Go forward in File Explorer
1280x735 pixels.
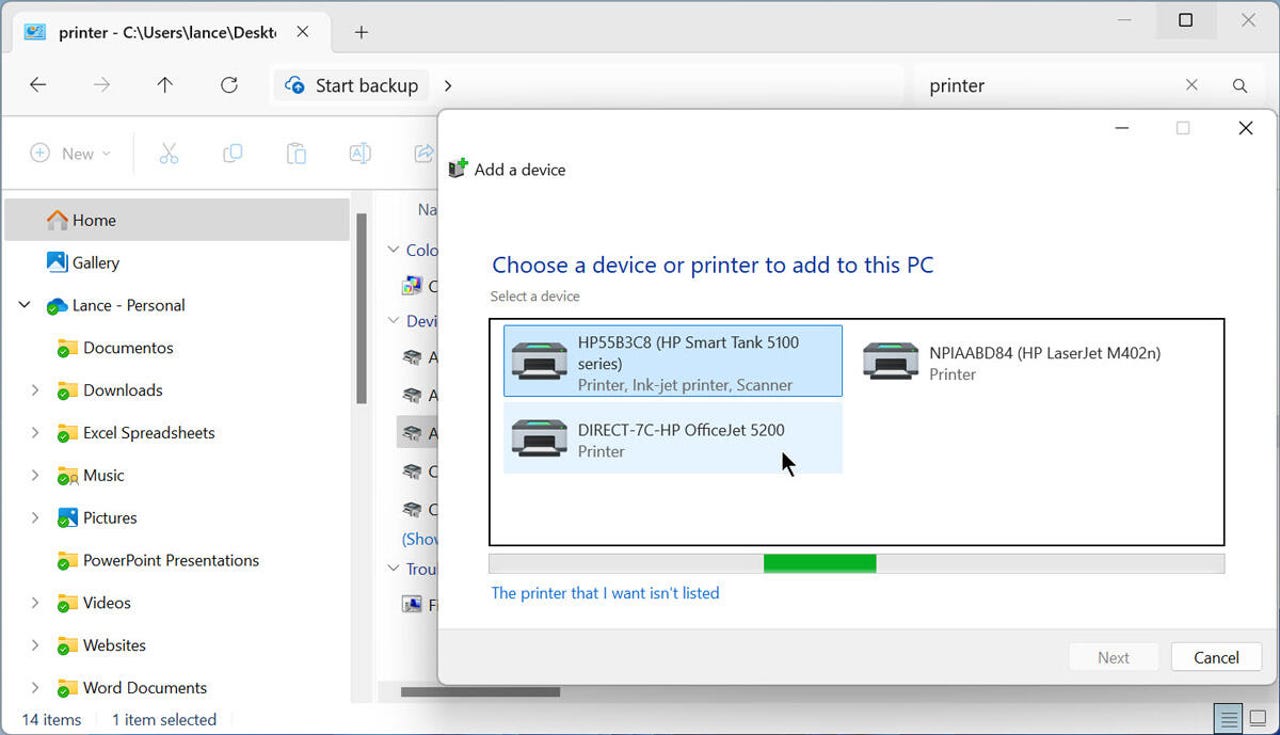102,85
